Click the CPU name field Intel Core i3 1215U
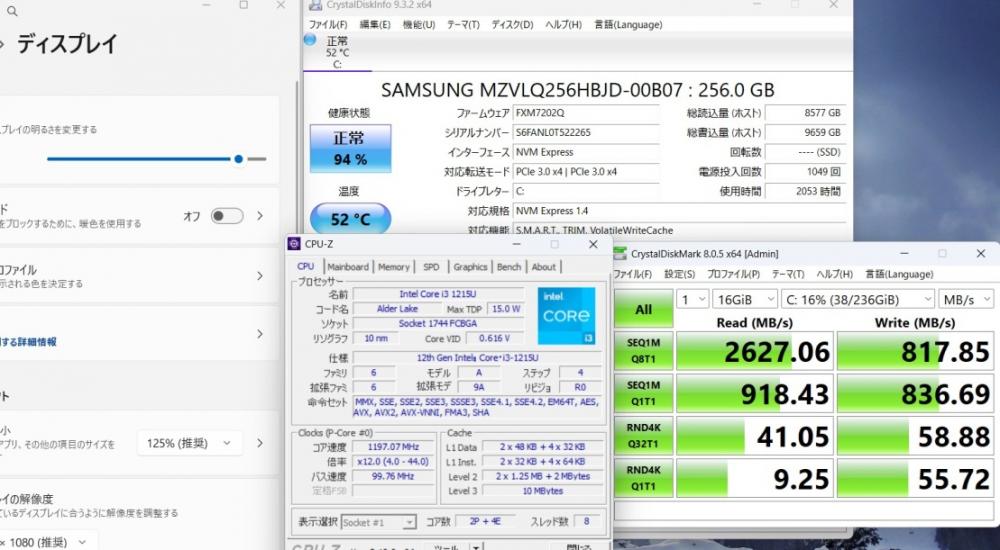This screenshot has height=550, width=1000. pyautogui.click(x=438, y=294)
